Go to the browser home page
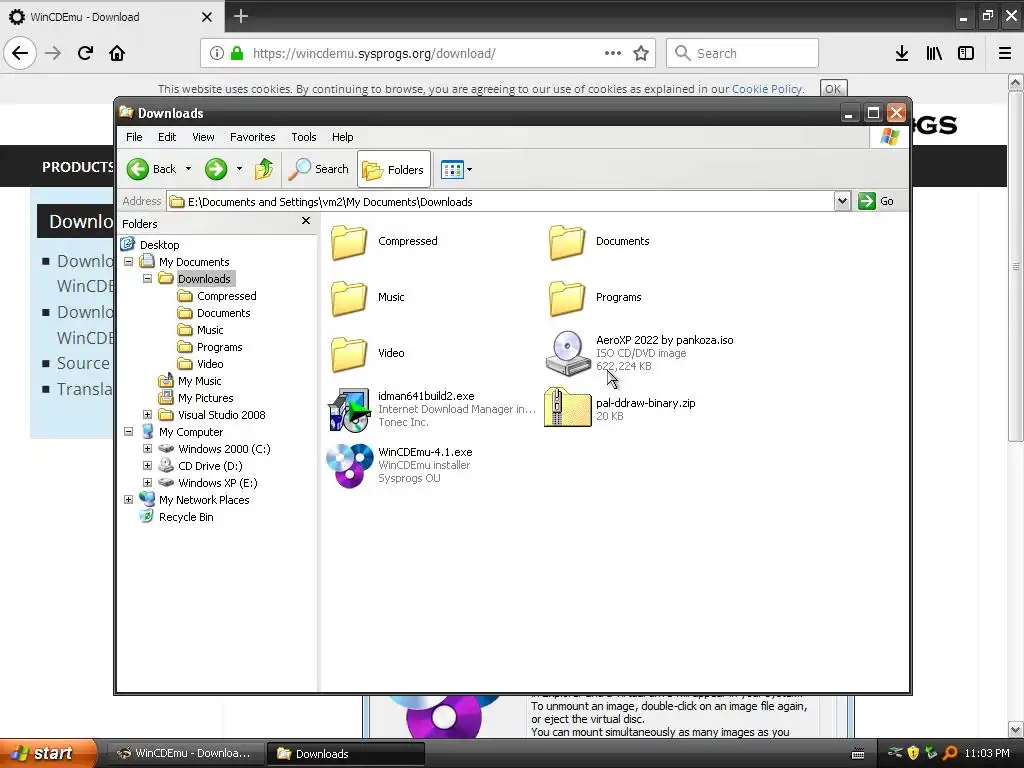The width and height of the screenshot is (1024, 768). [x=117, y=53]
